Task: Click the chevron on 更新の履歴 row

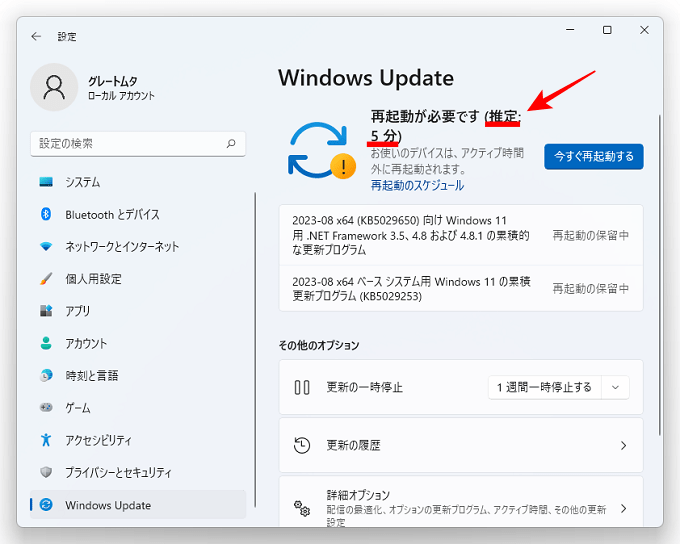Action: (x=623, y=446)
